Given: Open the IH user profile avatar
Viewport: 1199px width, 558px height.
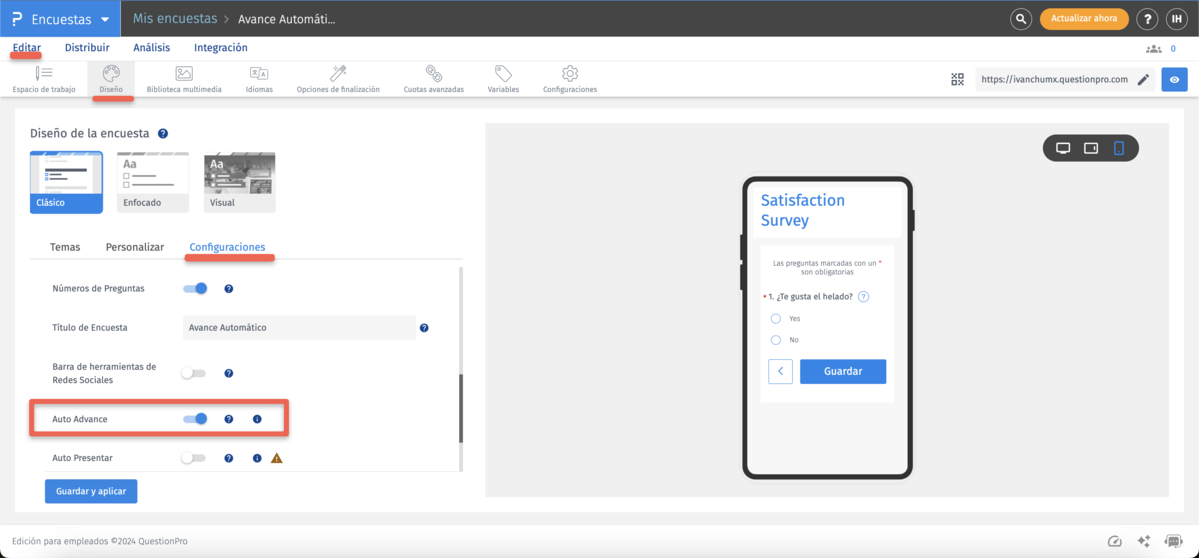Looking at the screenshot, I should (x=1175, y=19).
